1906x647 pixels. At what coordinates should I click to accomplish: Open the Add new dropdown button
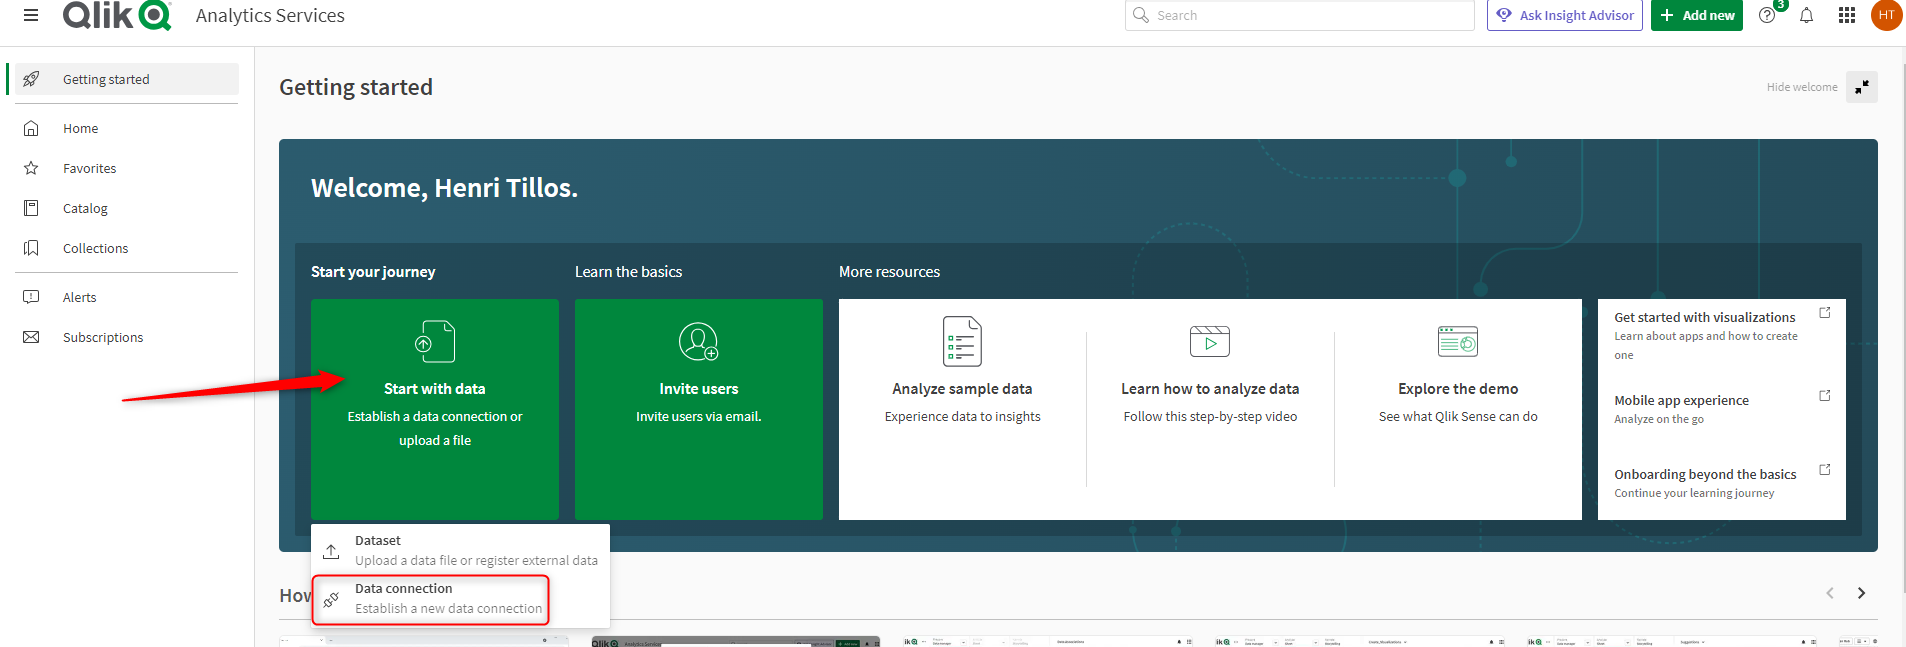click(x=1696, y=15)
